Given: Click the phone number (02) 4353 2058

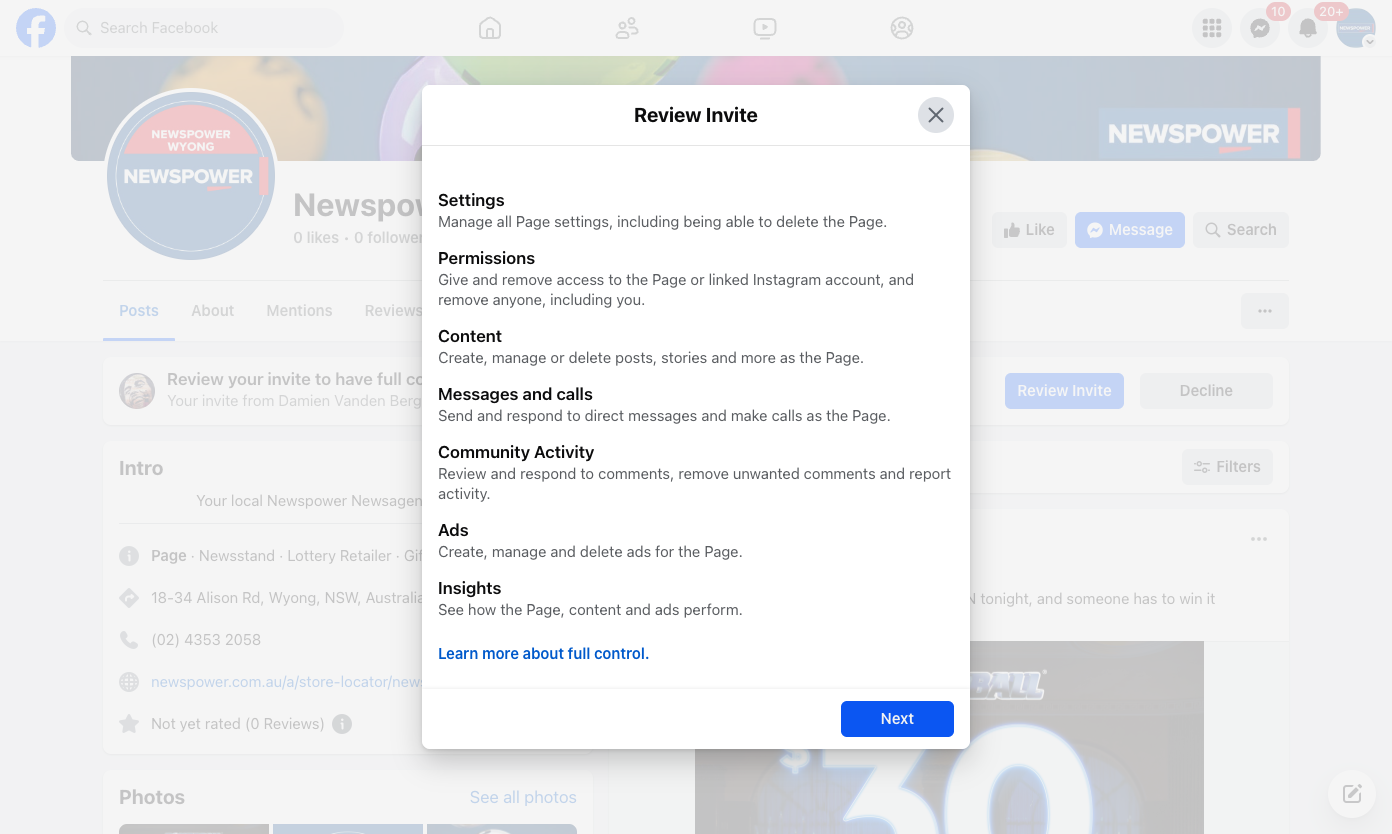Looking at the screenshot, I should pos(206,640).
